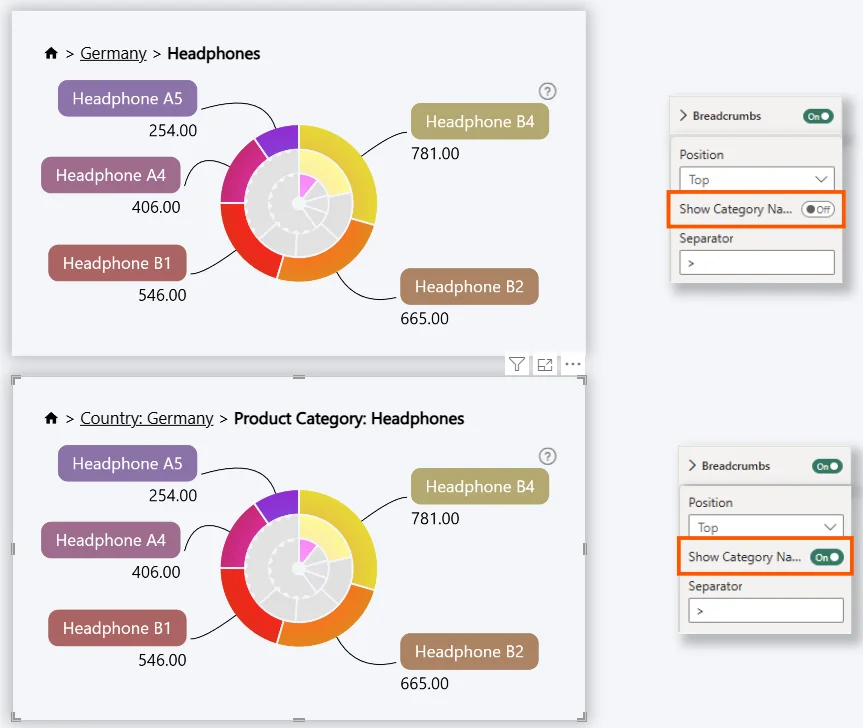Image resolution: width=863 pixels, height=728 pixels.
Task: Open focus mode icon on visual header
Action: tap(545, 365)
